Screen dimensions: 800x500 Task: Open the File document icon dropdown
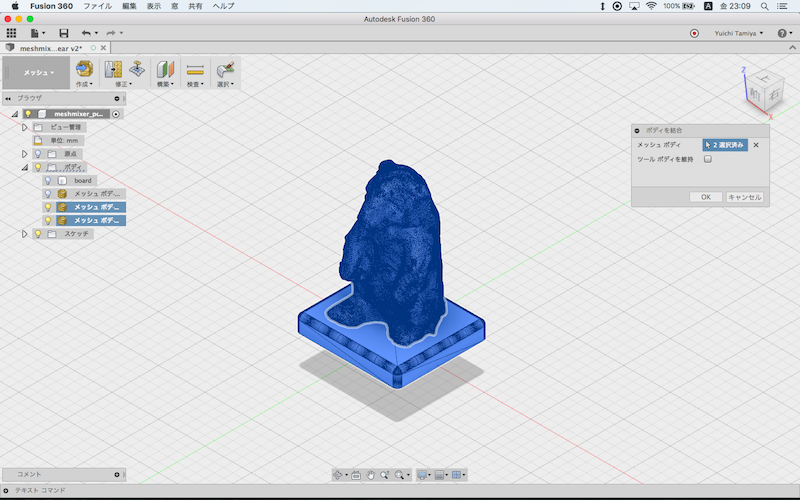pos(37,33)
